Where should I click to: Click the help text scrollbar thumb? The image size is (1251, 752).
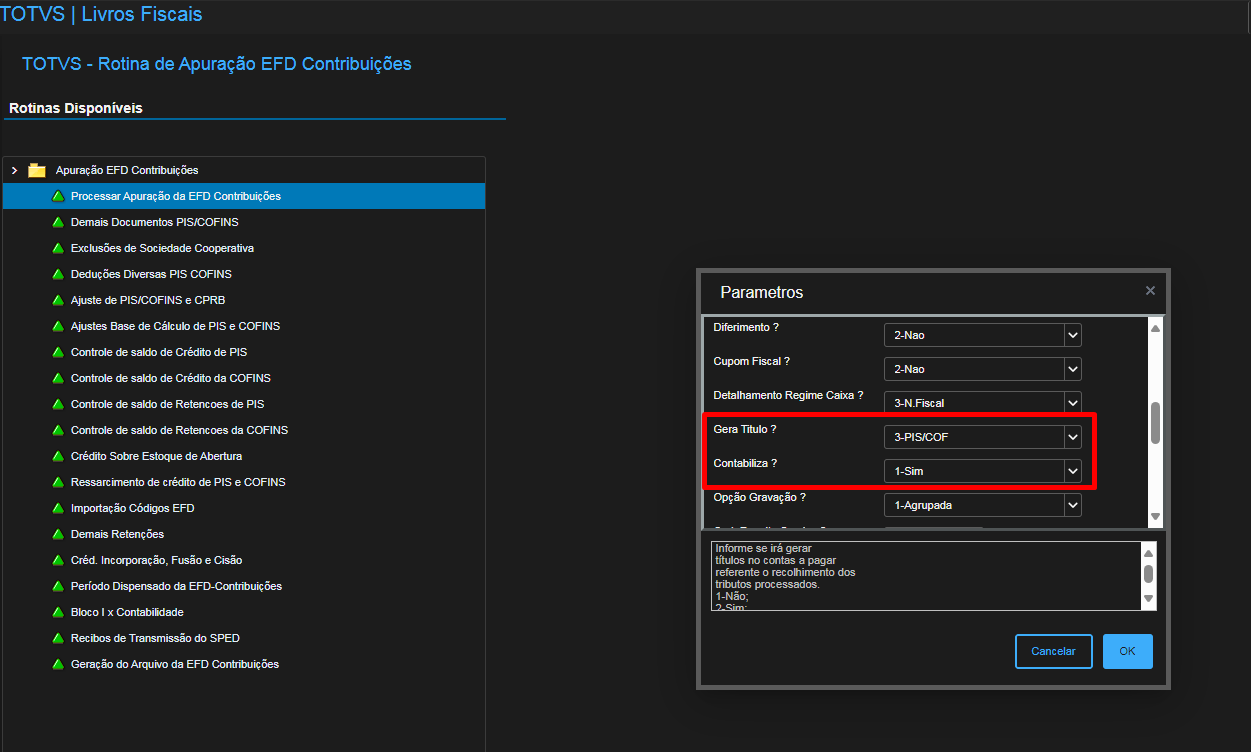[1148, 574]
